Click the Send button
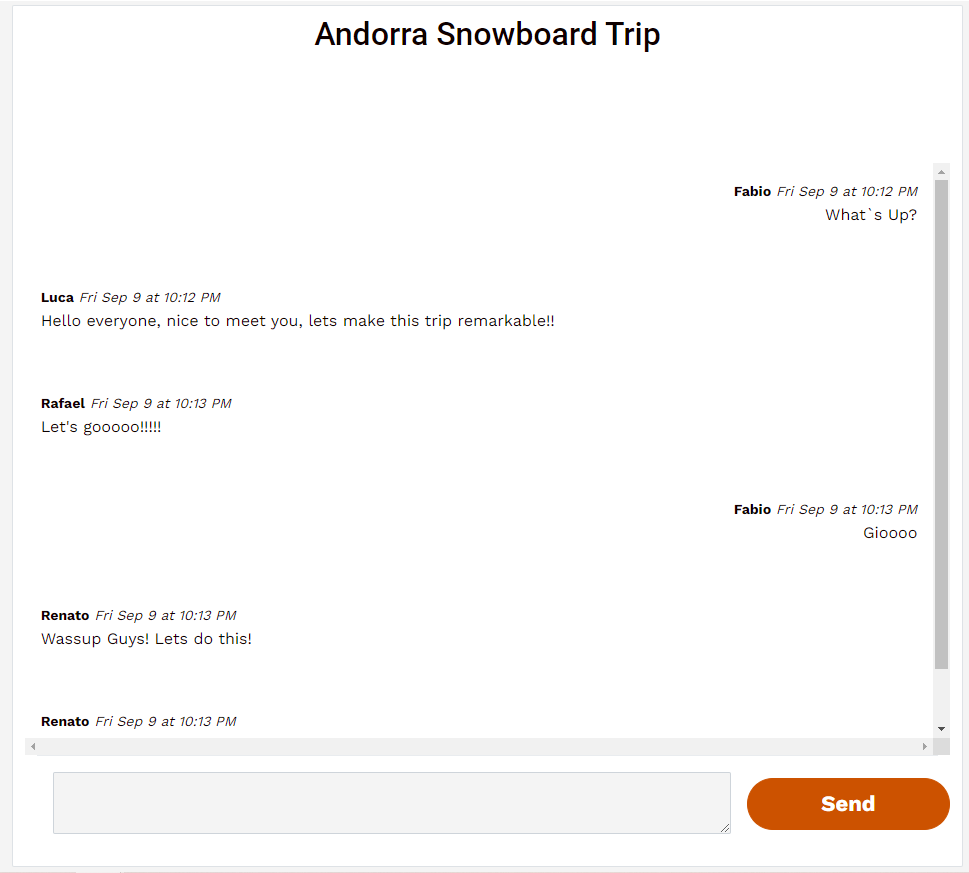The width and height of the screenshot is (969, 873). point(847,804)
